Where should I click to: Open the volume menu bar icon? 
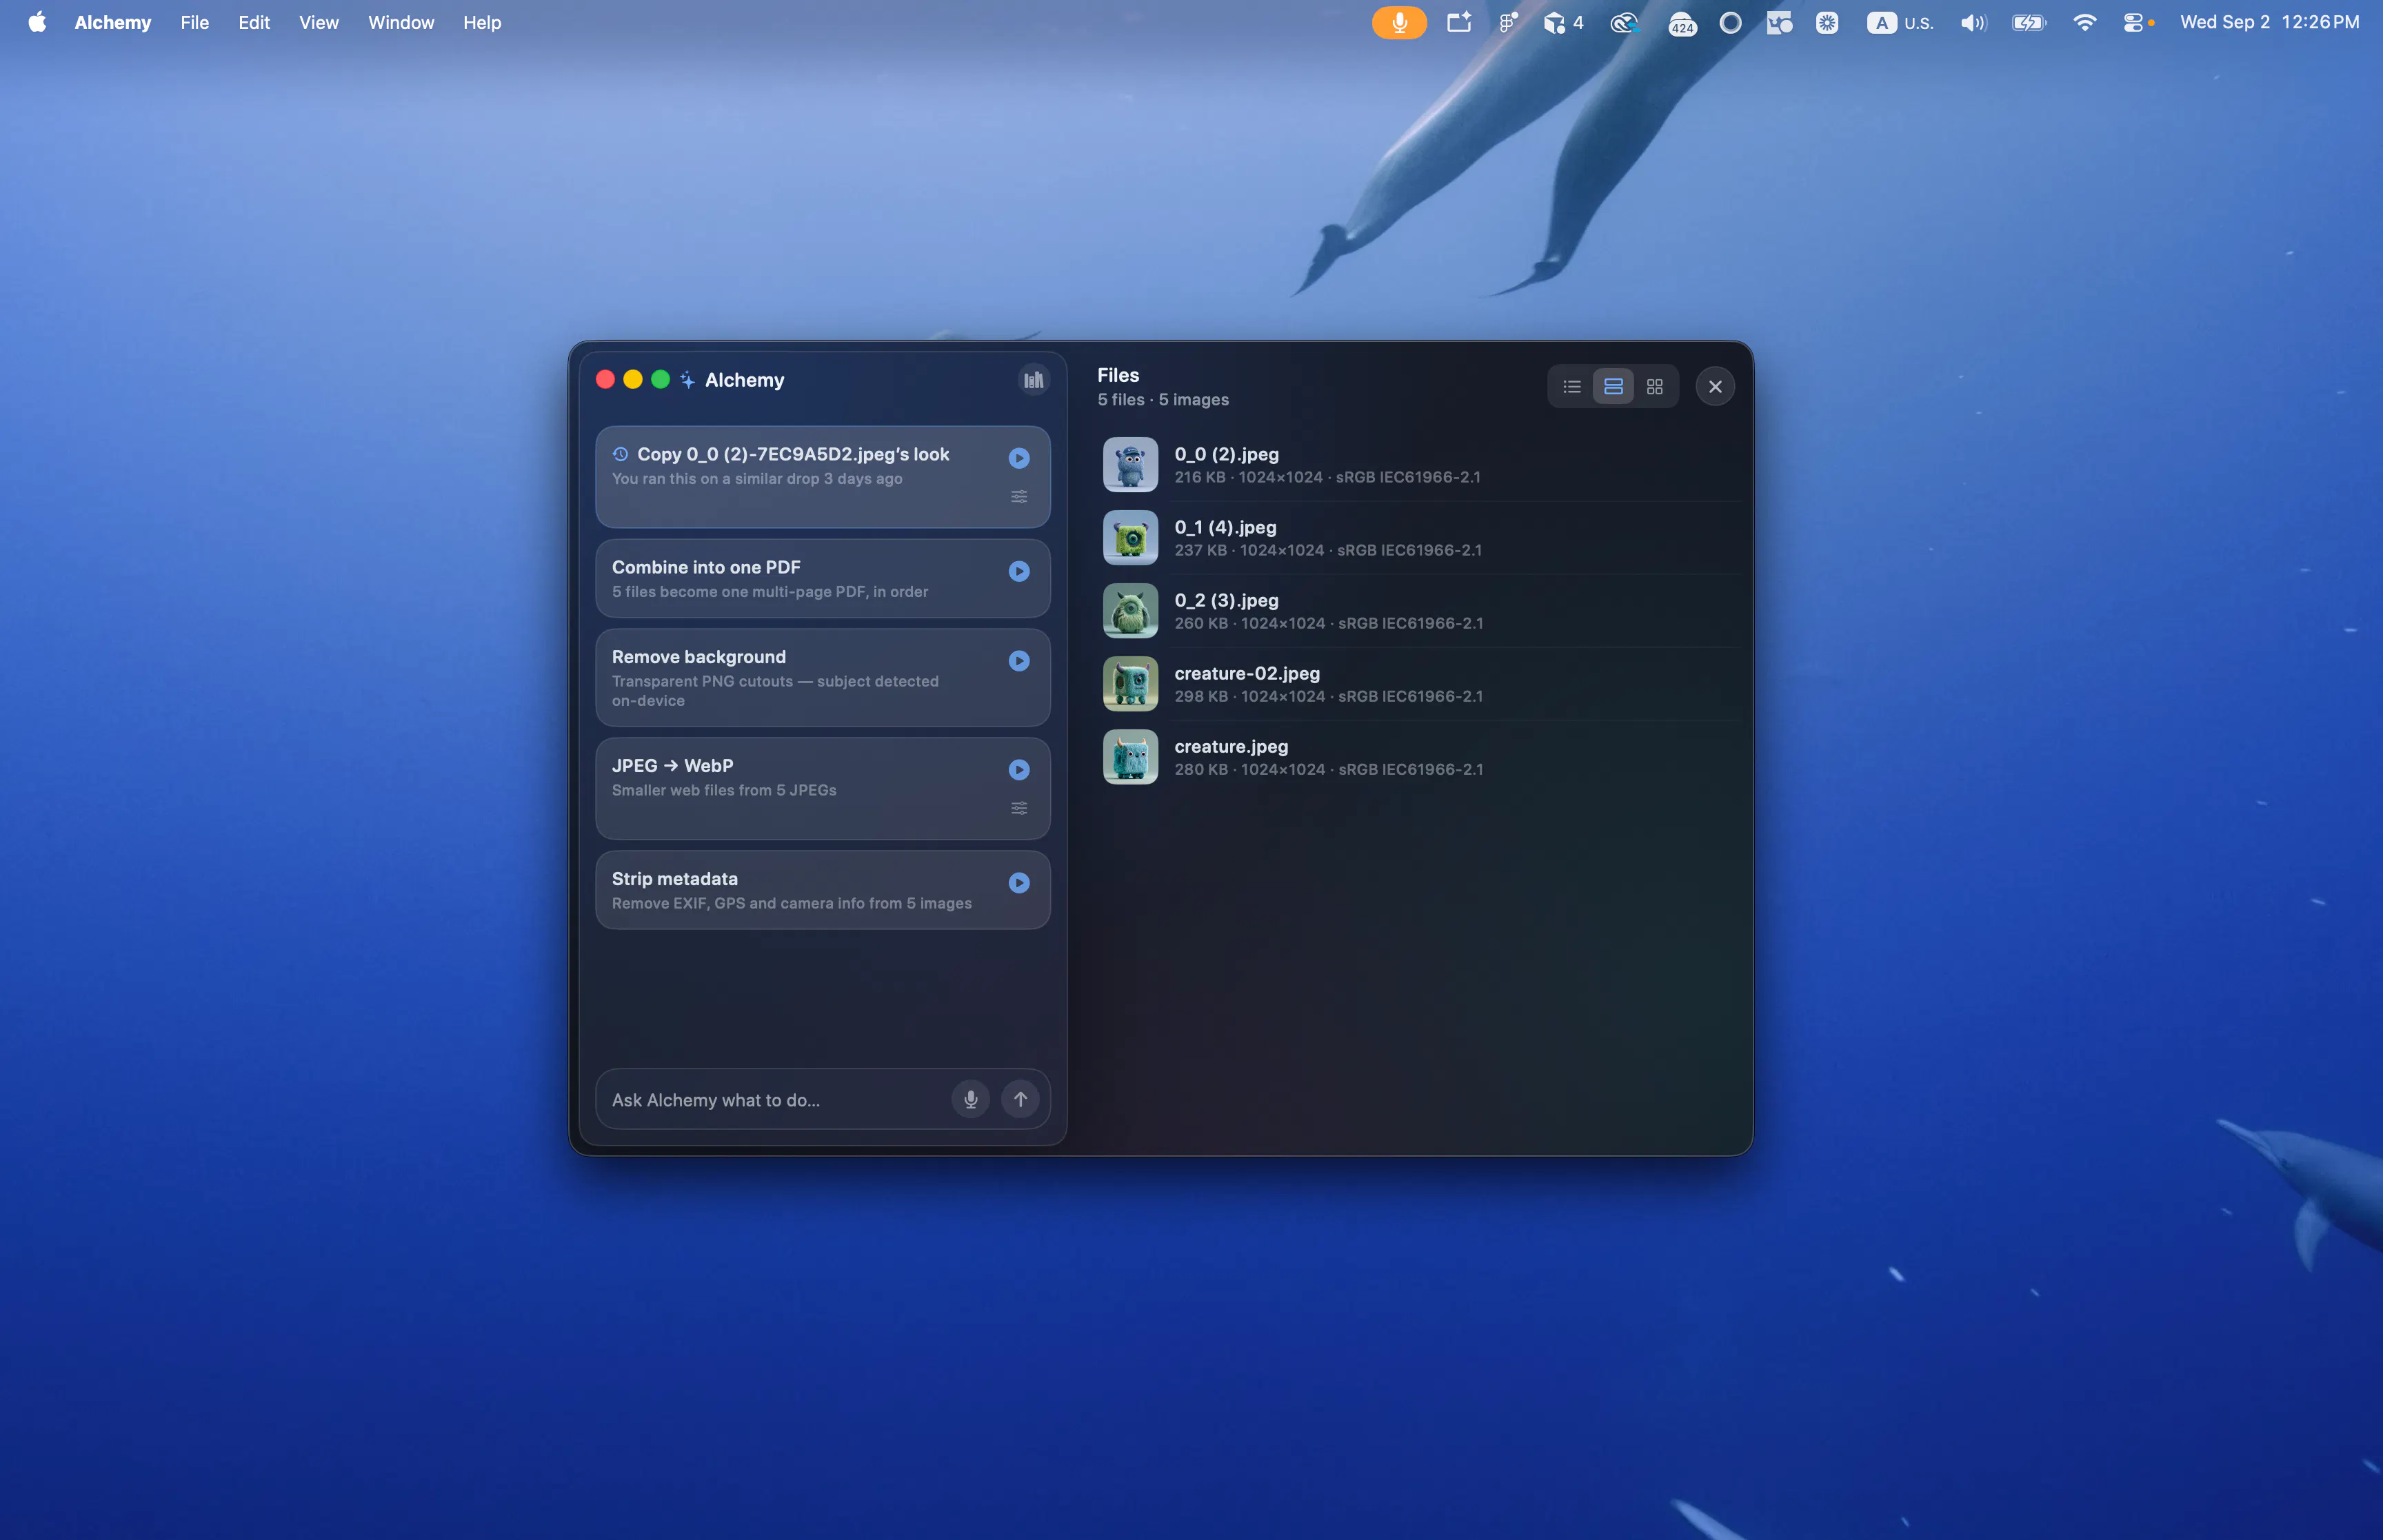pos(1973,22)
